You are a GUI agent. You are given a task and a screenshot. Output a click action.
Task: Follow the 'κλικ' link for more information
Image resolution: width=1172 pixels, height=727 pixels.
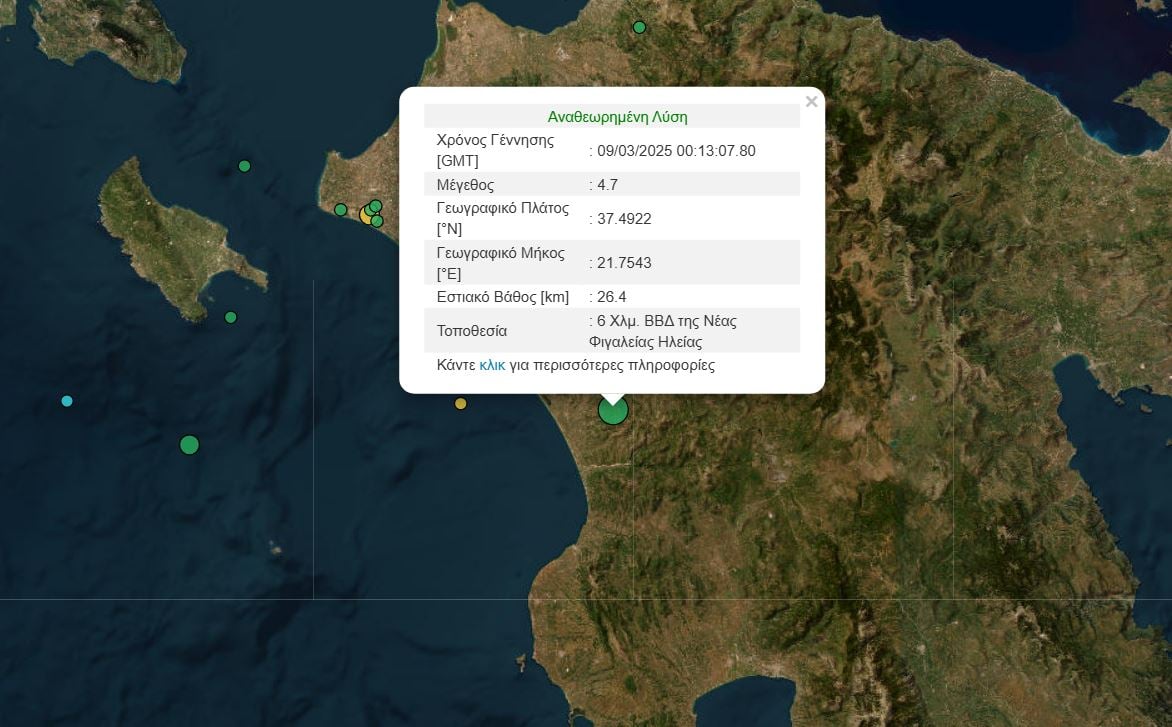pyautogui.click(x=492, y=365)
